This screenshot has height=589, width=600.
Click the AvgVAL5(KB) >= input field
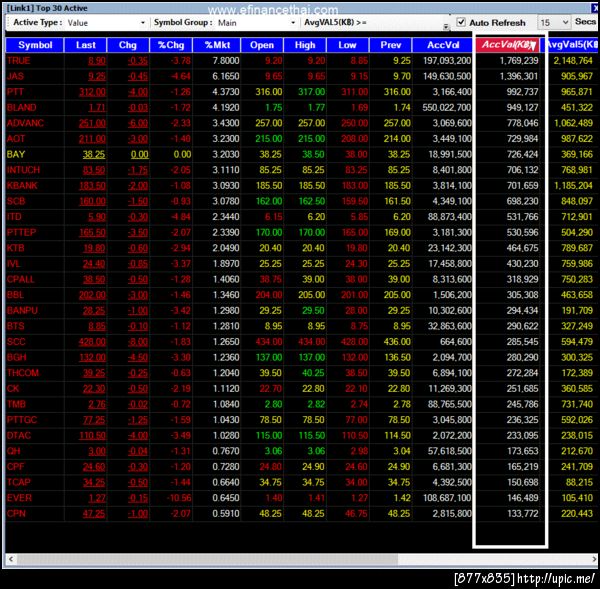coord(406,23)
